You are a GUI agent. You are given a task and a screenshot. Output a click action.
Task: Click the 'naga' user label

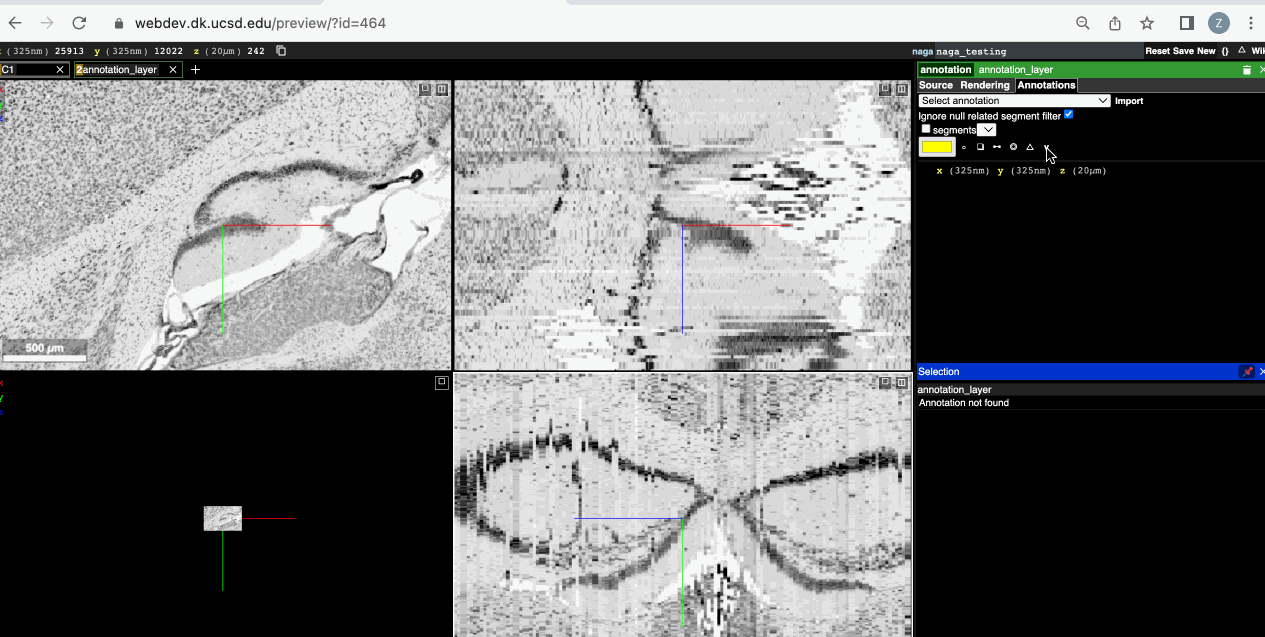(922, 51)
